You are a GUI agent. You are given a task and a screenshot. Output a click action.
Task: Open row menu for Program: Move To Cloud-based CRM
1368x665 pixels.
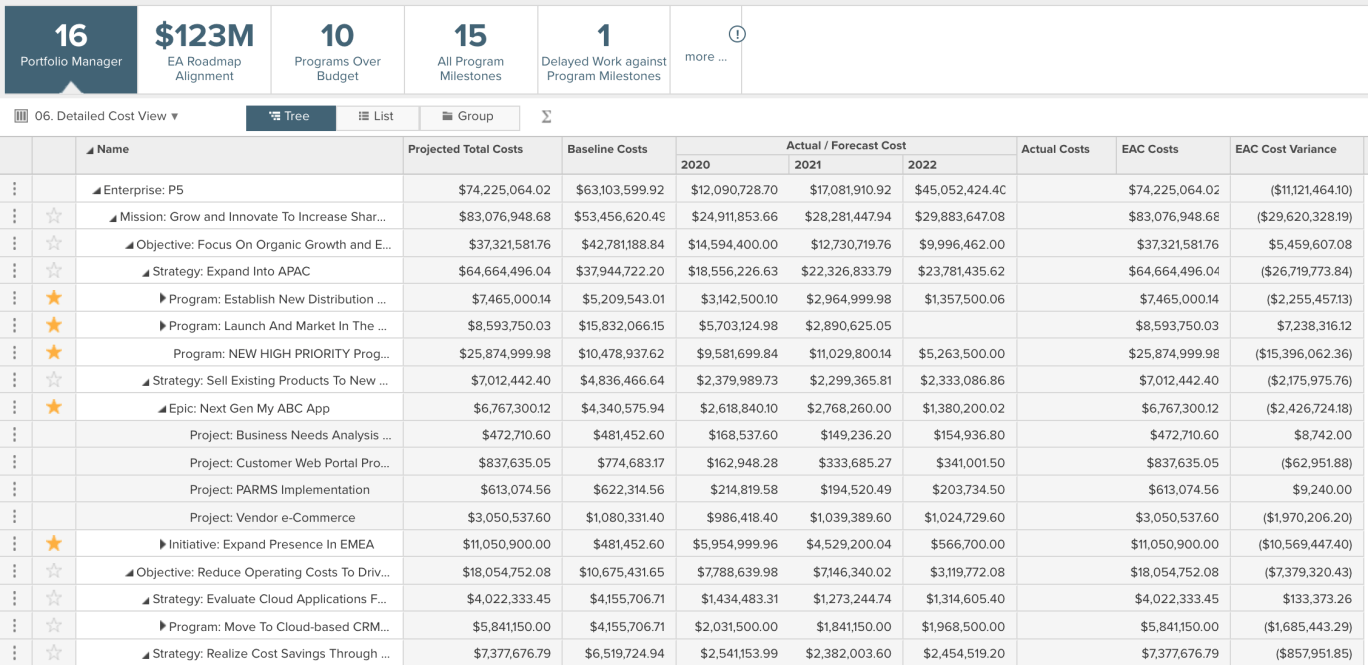[x=15, y=626]
